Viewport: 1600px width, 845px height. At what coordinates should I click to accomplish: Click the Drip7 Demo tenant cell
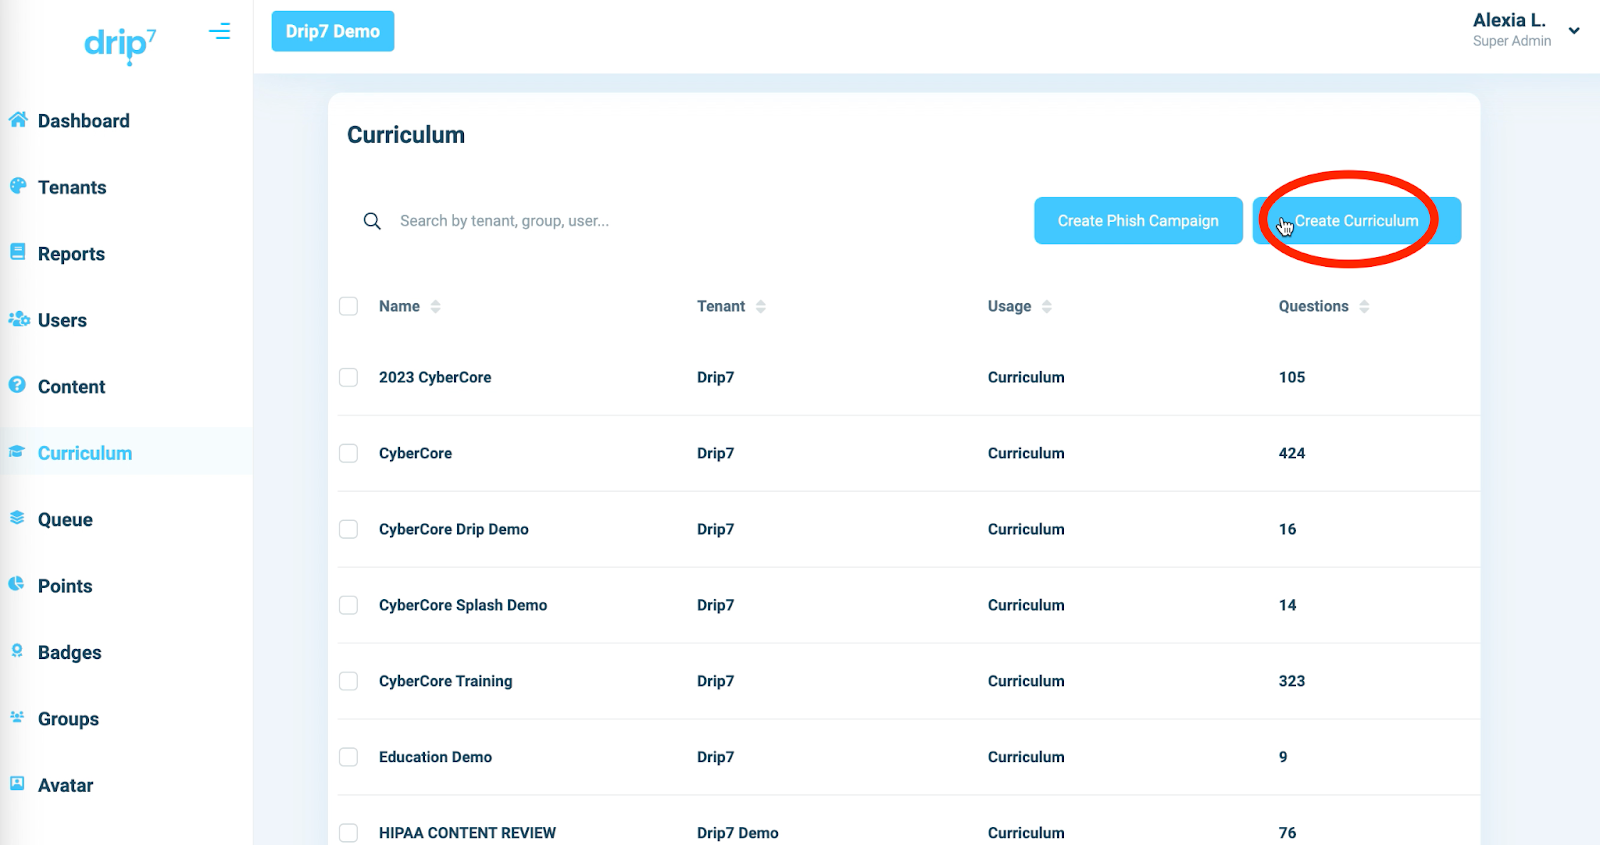click(738, 833)
